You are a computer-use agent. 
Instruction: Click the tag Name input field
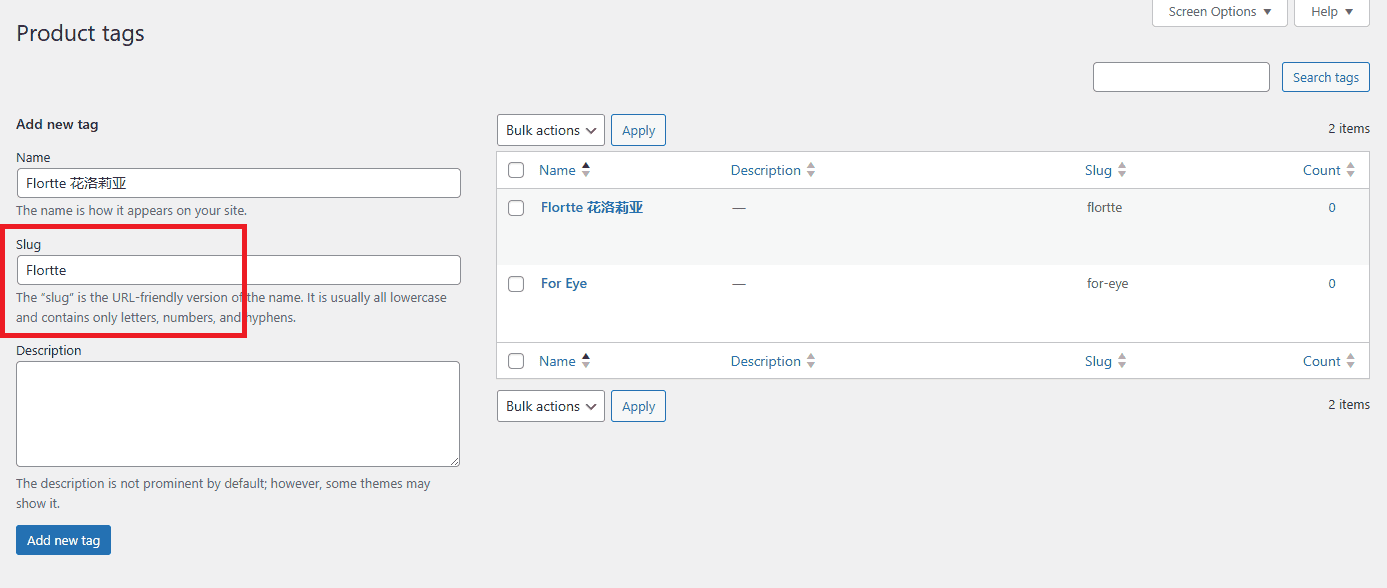pos(239,183)
